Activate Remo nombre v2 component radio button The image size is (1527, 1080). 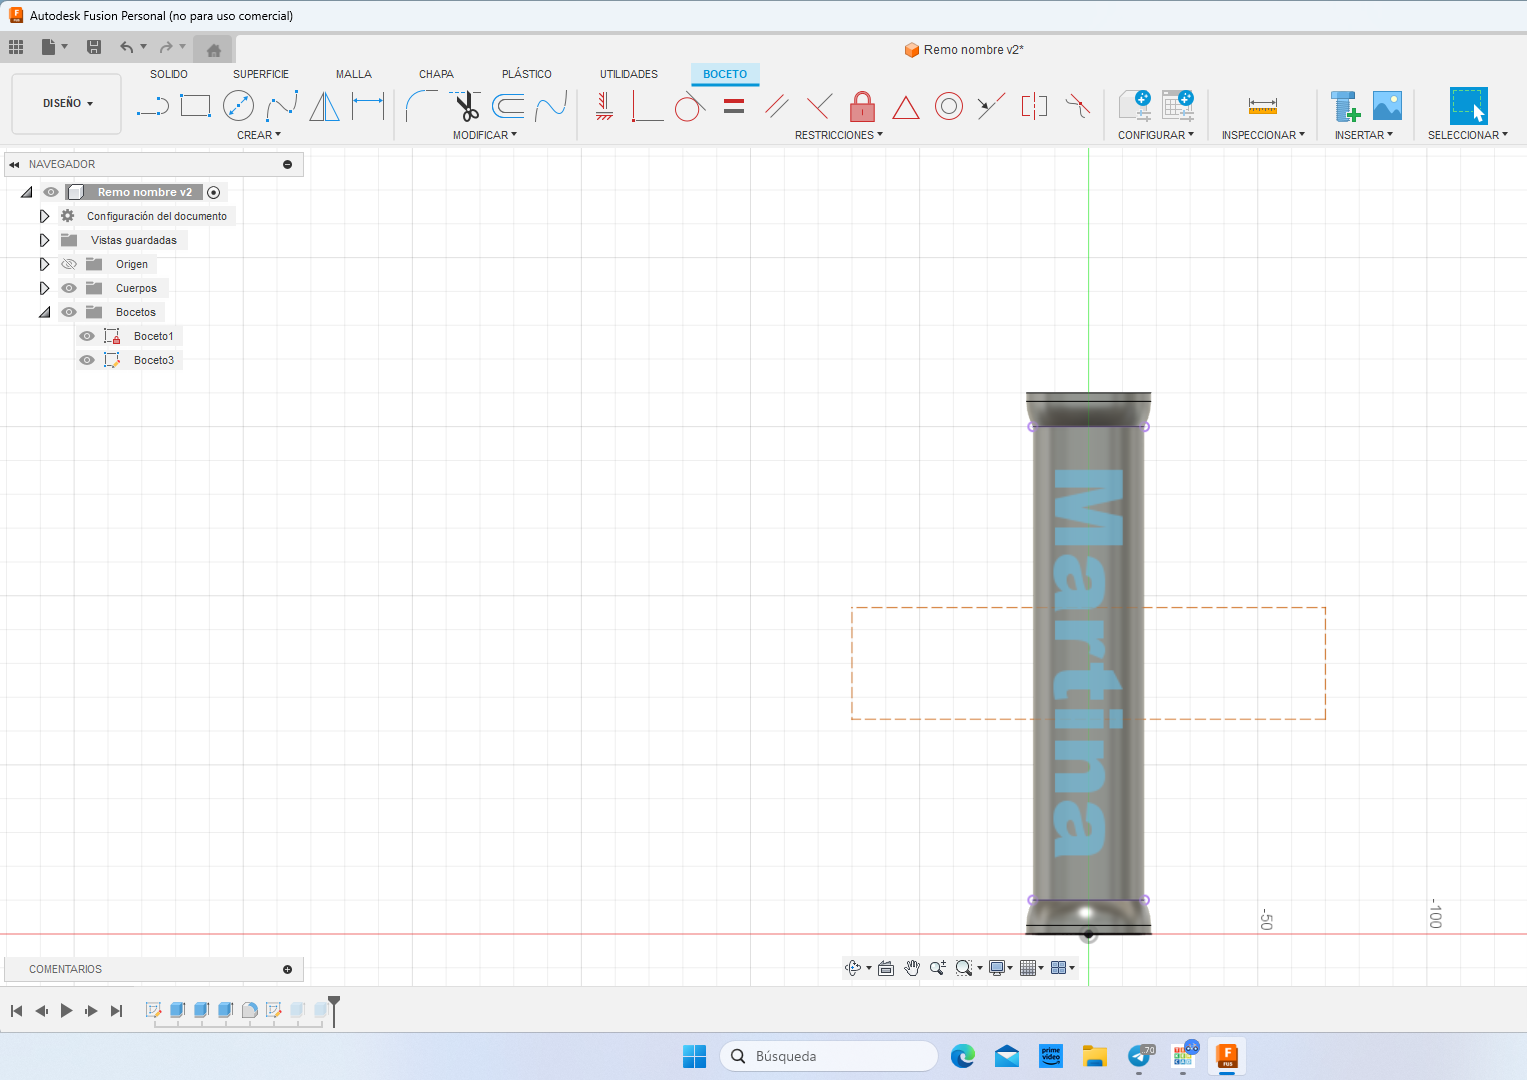(213, 192)
